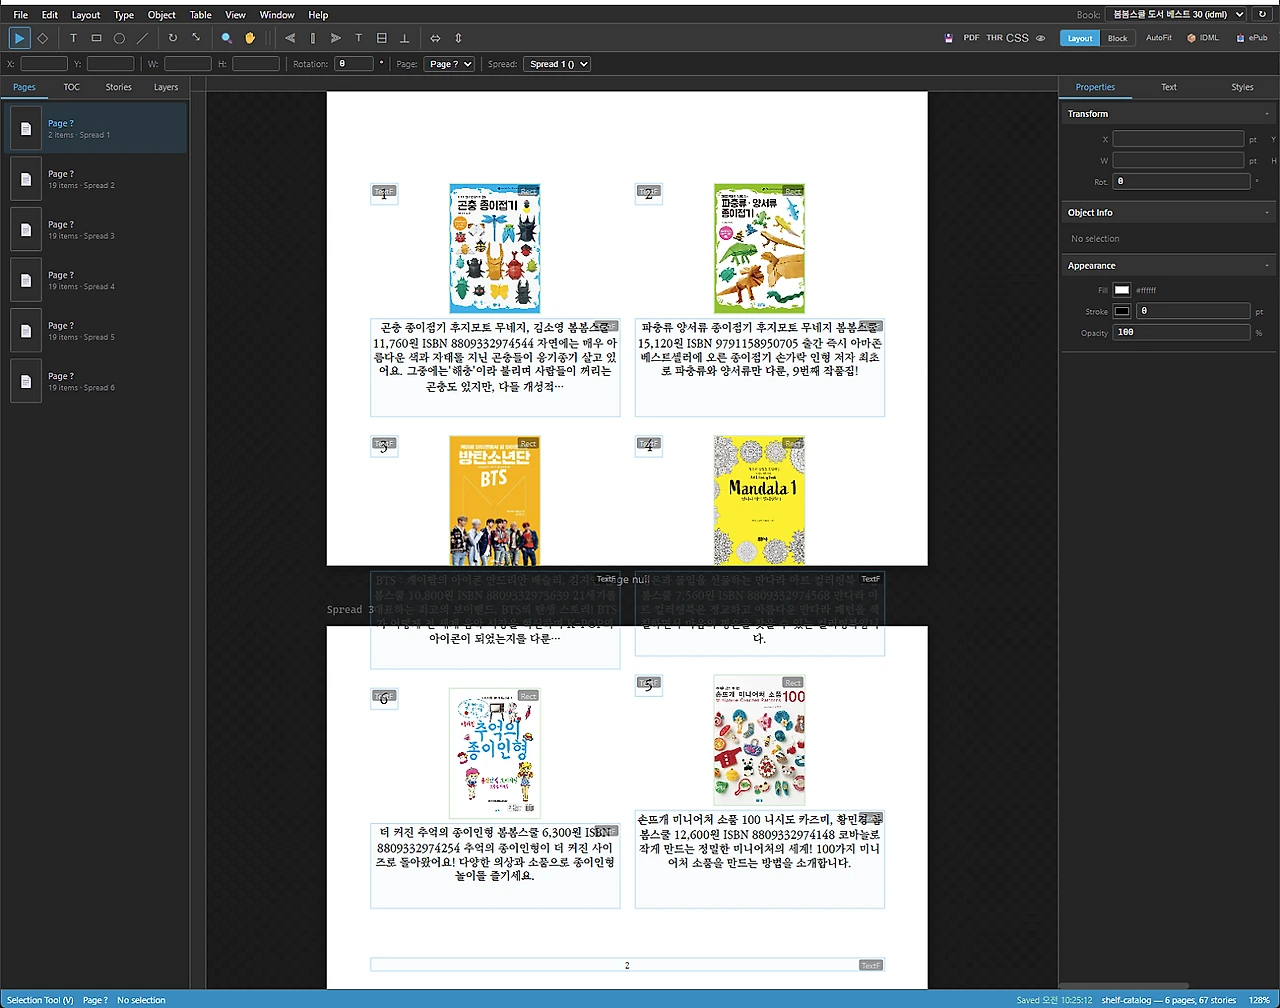Click the CSS button

[x=1017, y=38]
